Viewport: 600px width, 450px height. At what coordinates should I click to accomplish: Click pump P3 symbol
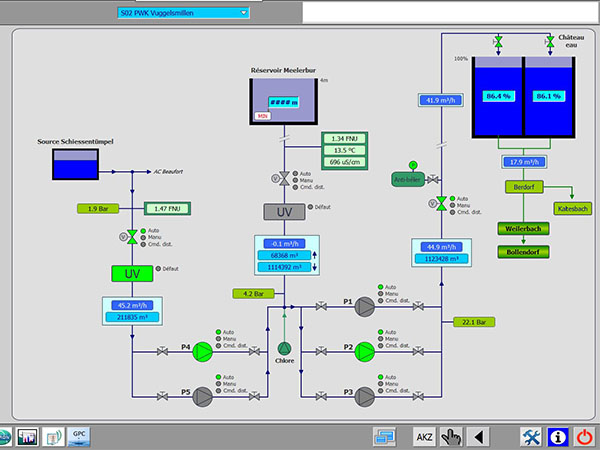tap(365, 396)
